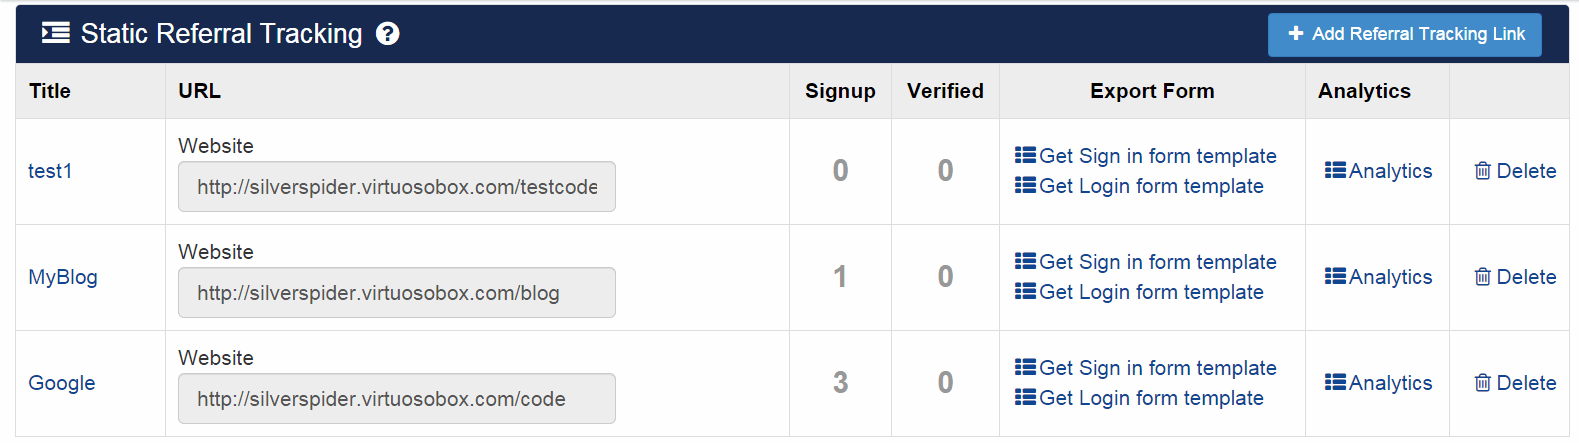Open the Google title link
1579x443 pixels.
coord(62,383)
